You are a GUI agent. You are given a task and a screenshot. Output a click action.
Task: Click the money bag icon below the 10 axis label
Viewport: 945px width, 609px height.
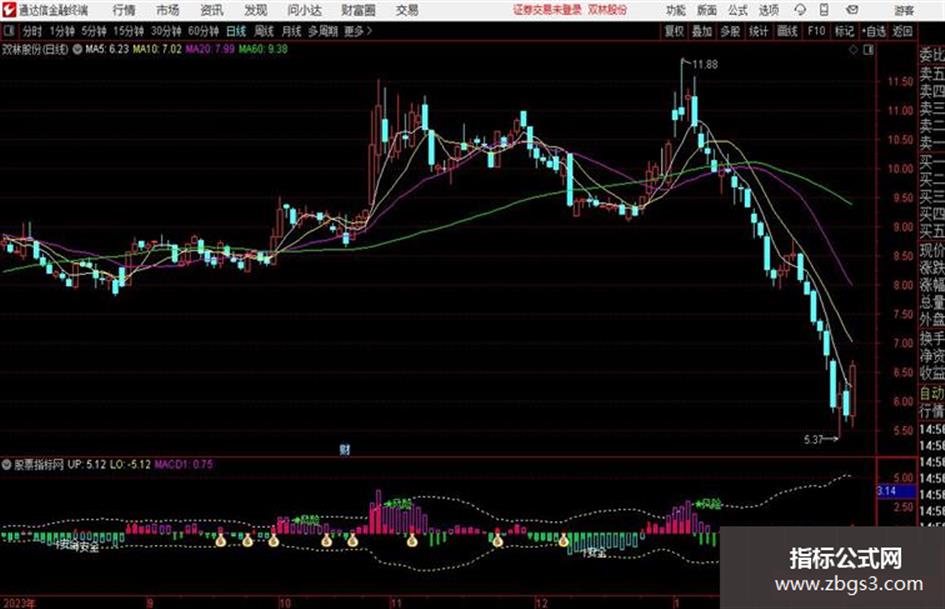tap(274, 540)
